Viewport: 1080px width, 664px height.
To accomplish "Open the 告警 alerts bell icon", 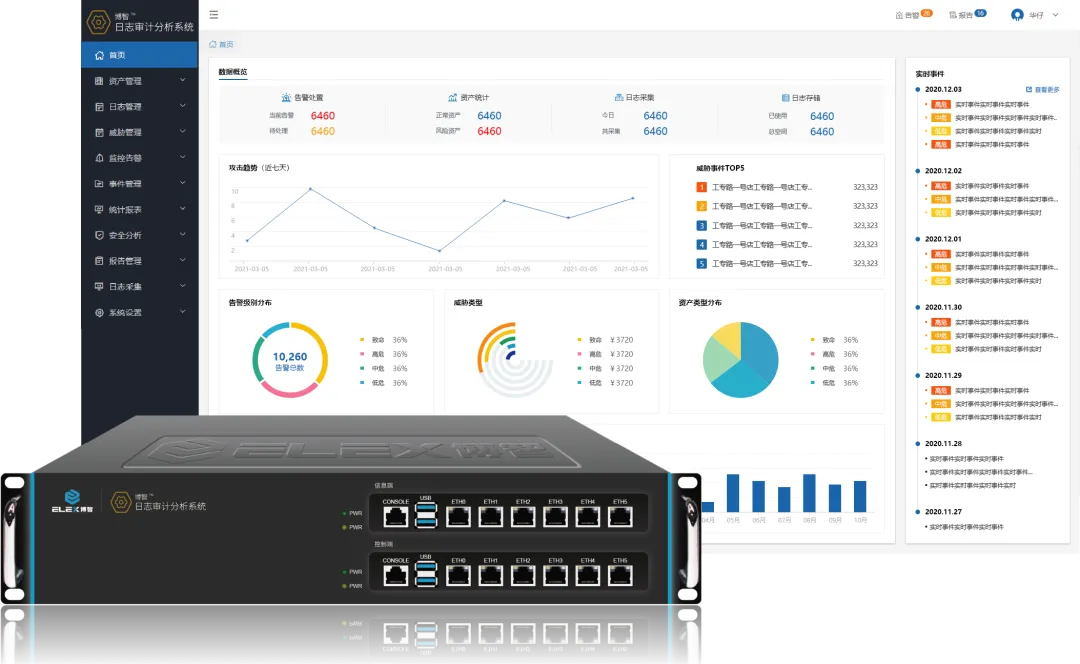I will [x=900, y=16].
